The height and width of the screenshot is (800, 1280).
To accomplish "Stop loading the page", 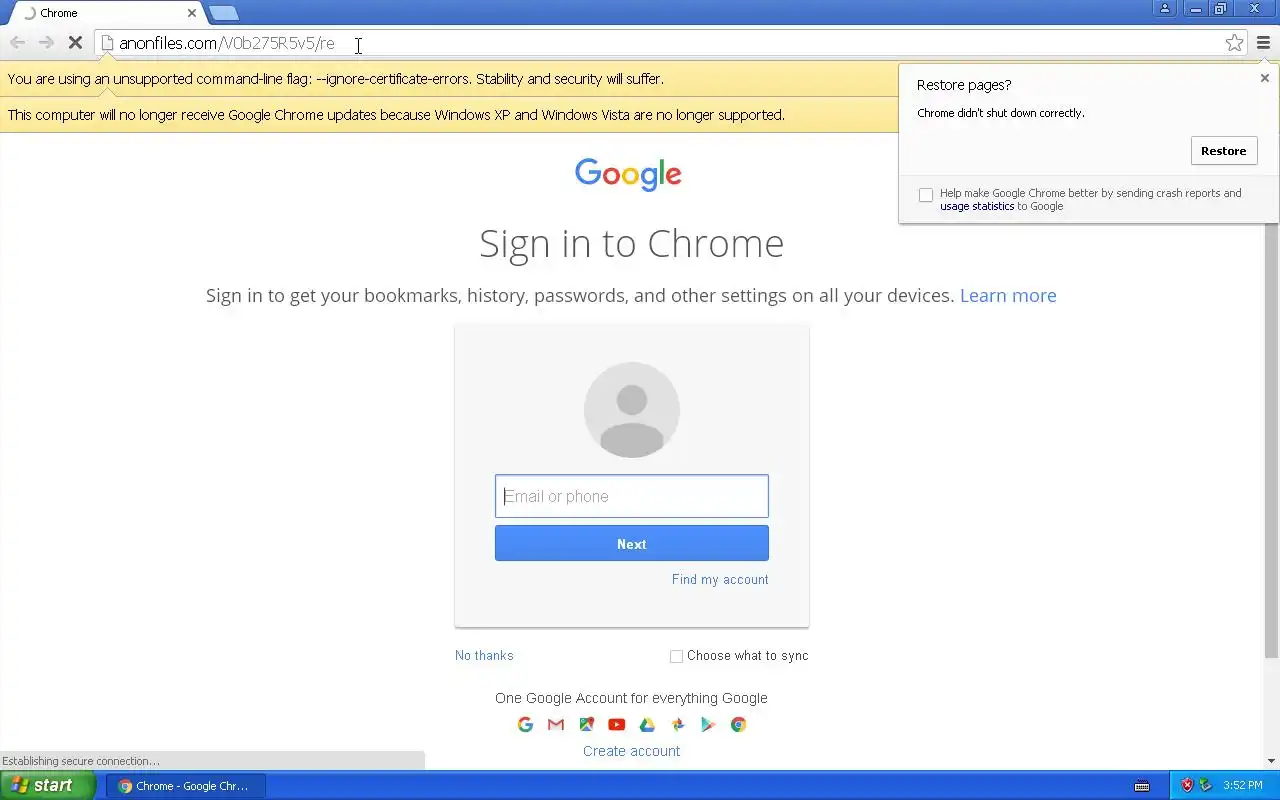I will 75,43.
